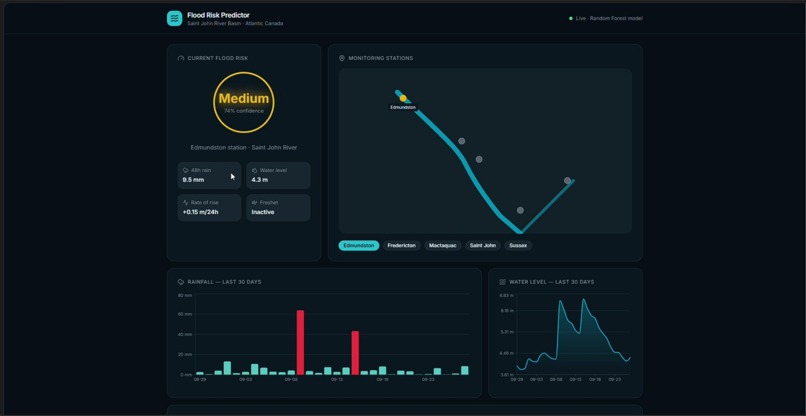Click the 'CURRENT FLOOD RISK' heading
The width and height of the screenshot is (806, 416).
click(217, 59)
